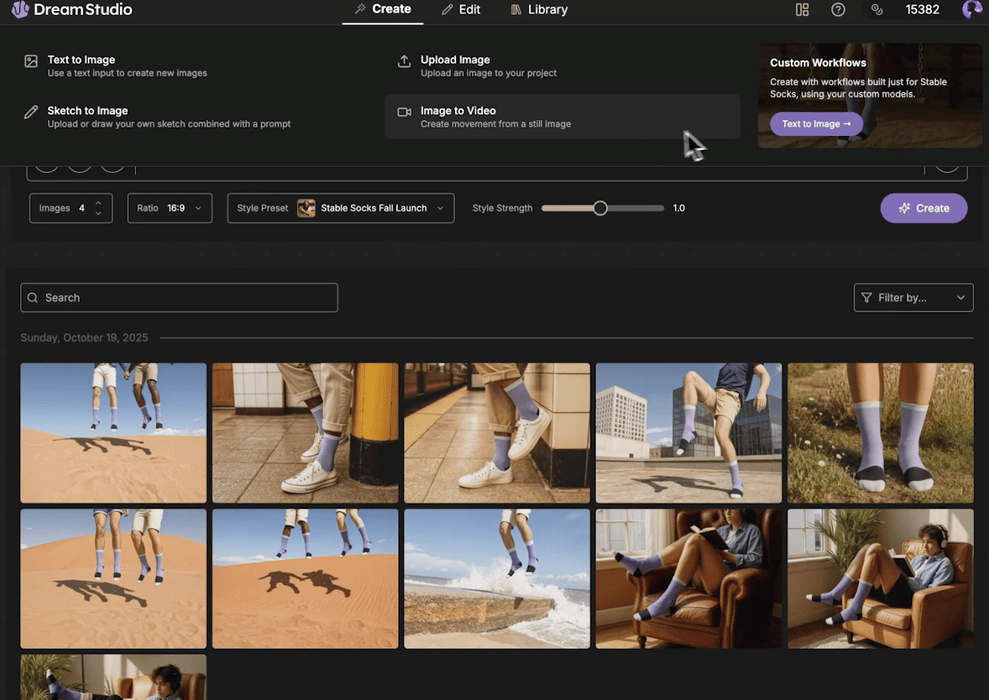Click the Text to Image picture icon
Image resolution: width=989 pixels, height=700 pixels.
(31, 61)
